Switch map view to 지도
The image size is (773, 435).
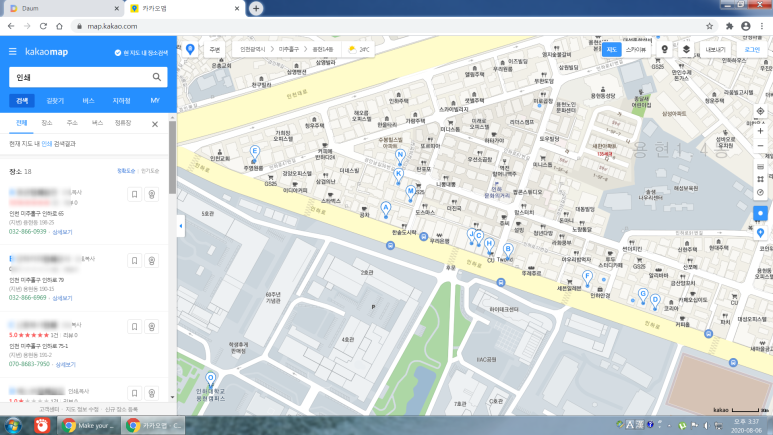611,49
